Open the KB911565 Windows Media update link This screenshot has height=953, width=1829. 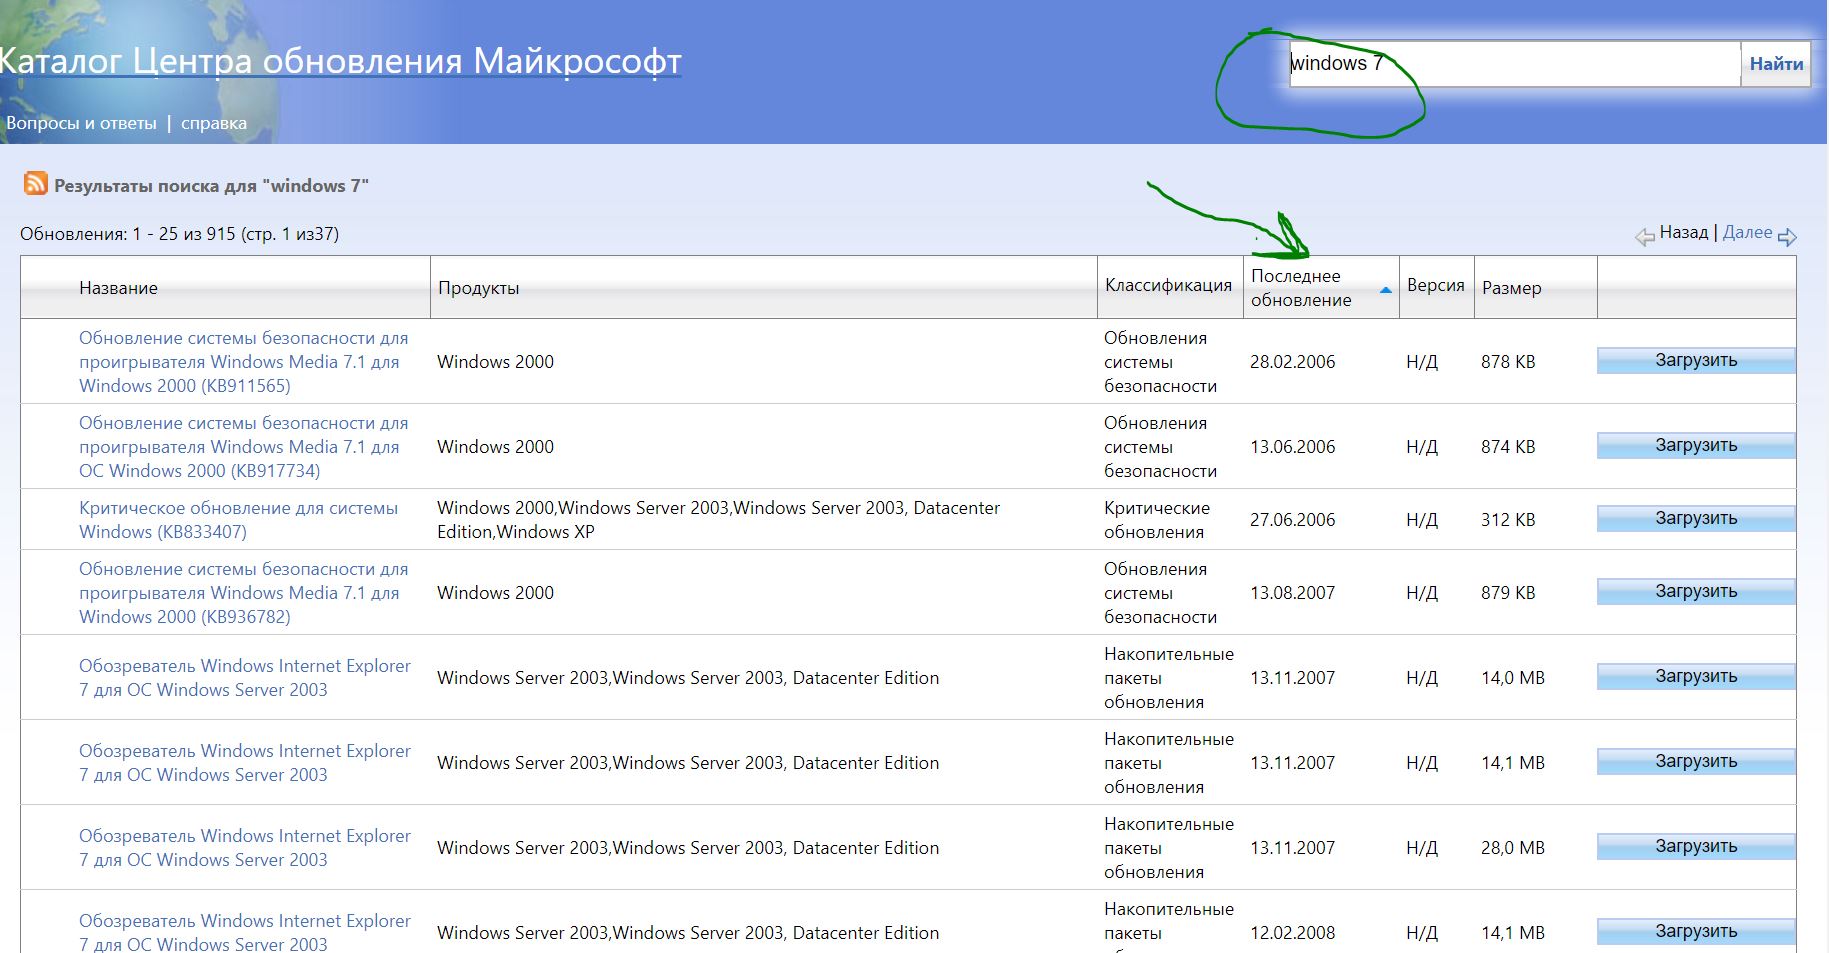pyautogui.click(x=243, y=362)
